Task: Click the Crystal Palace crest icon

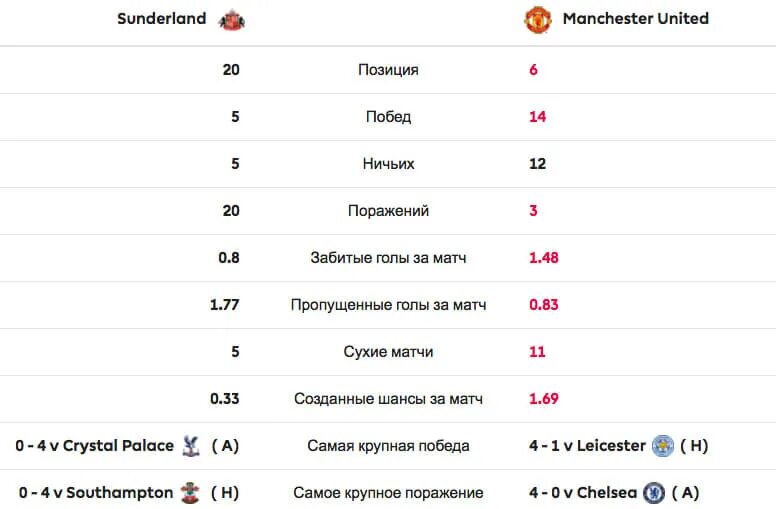Action: [191, 446]
